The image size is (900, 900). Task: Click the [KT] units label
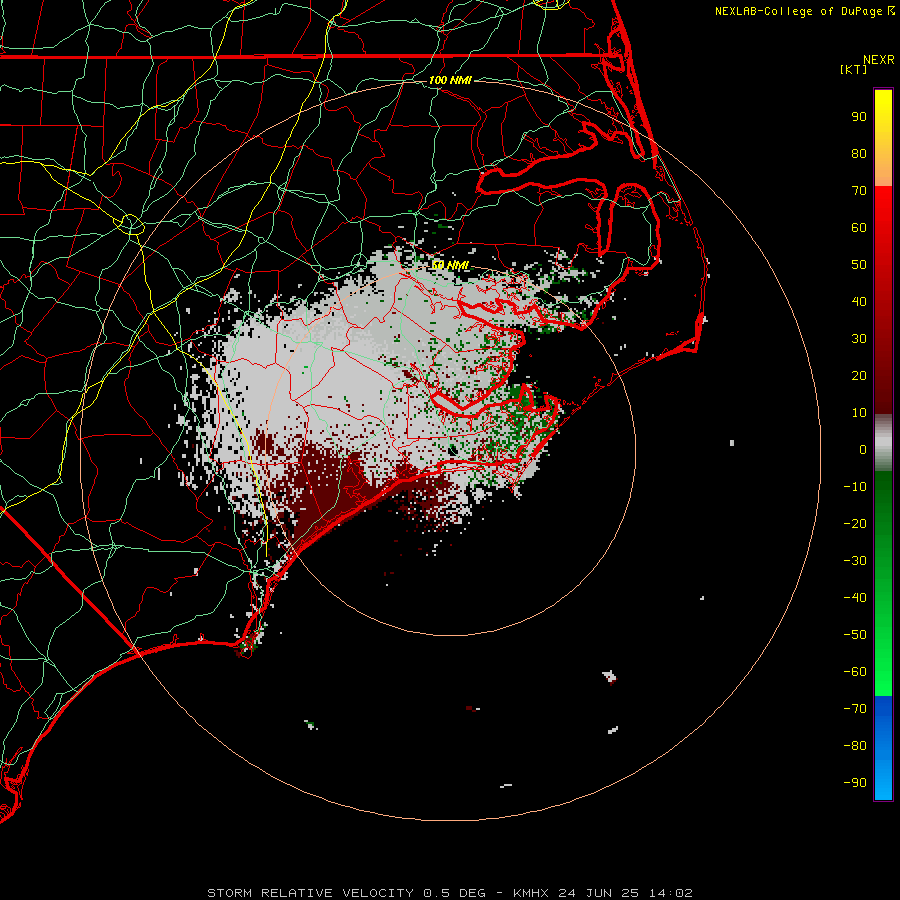[853, 69]
